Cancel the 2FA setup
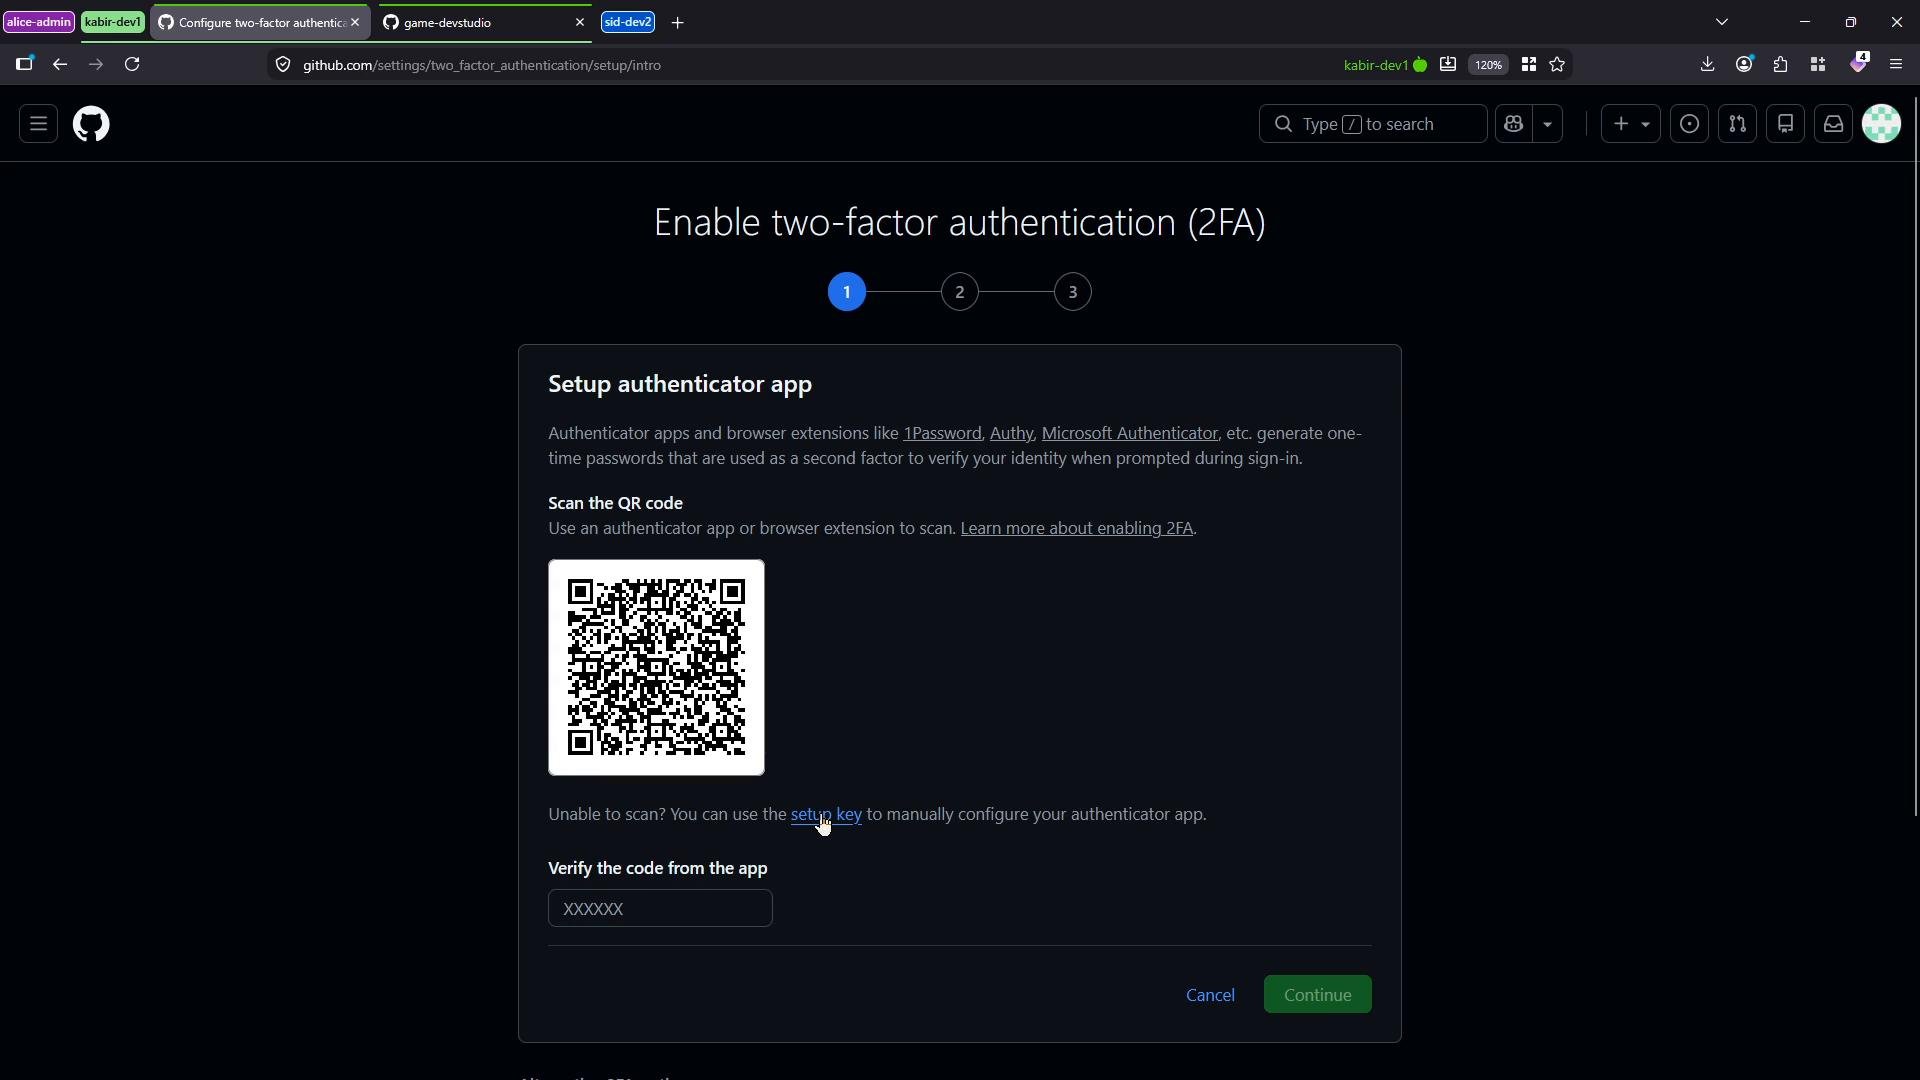 (x=1210, y=995)
